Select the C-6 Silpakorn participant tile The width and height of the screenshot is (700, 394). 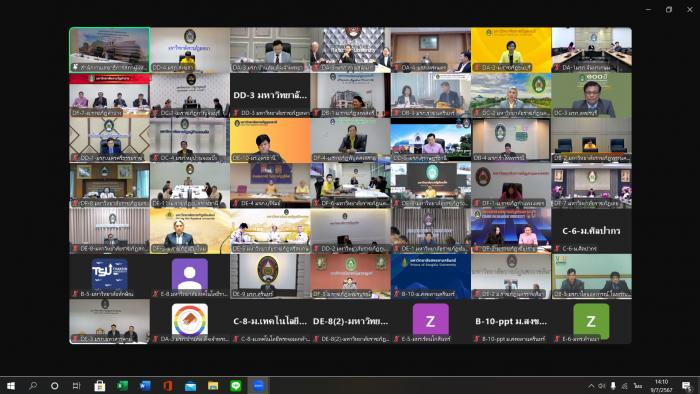coord(592,231)
